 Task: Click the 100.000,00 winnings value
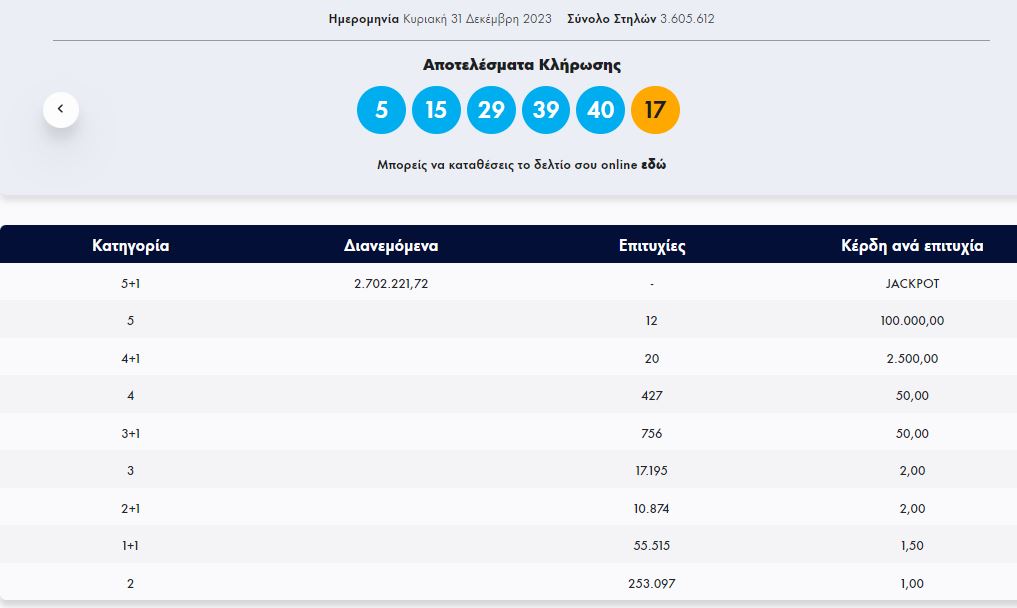pos(912,321)
